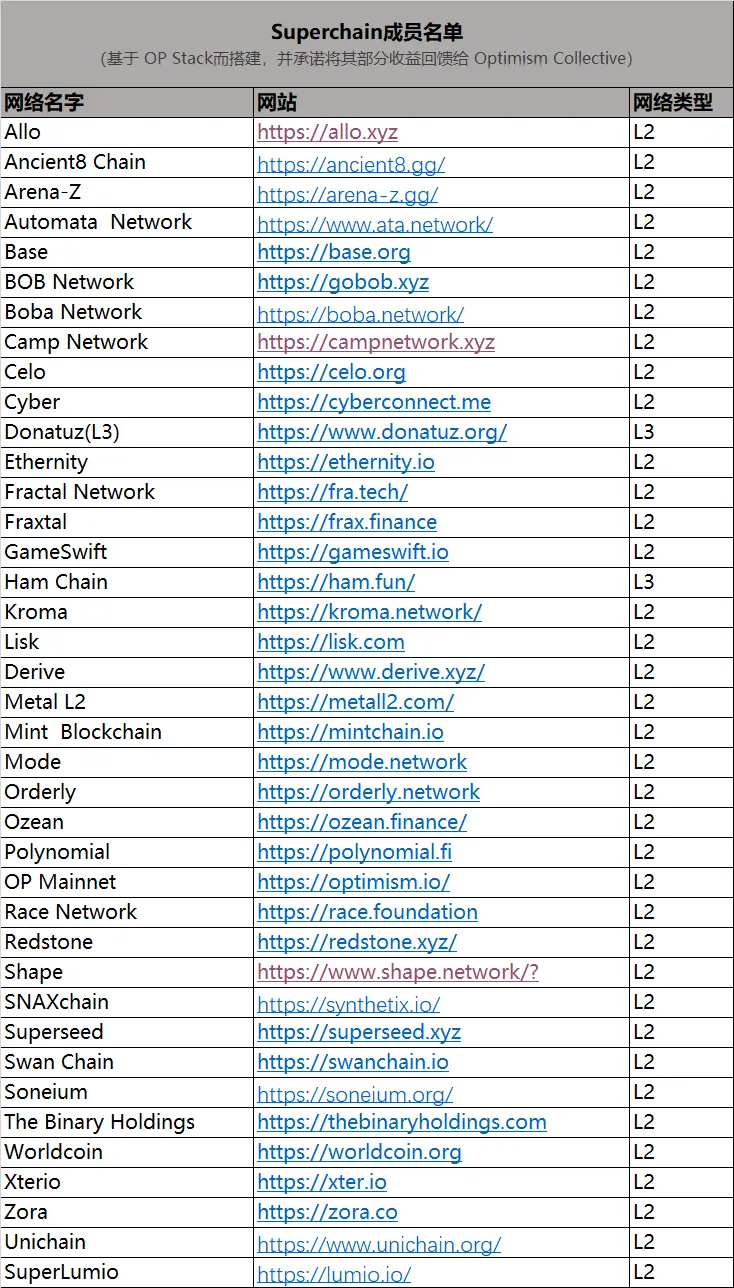Click the https://frax.finance link
Screen dimensions: 734x1288
coord(346,522)
